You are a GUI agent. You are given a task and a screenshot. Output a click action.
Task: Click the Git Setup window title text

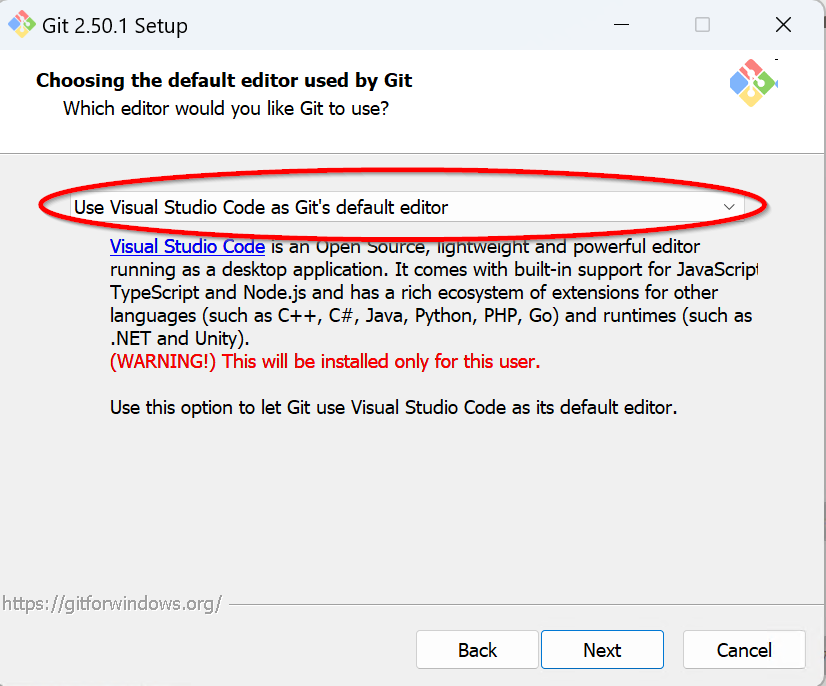pyautogui.click(x=110, y=25)
